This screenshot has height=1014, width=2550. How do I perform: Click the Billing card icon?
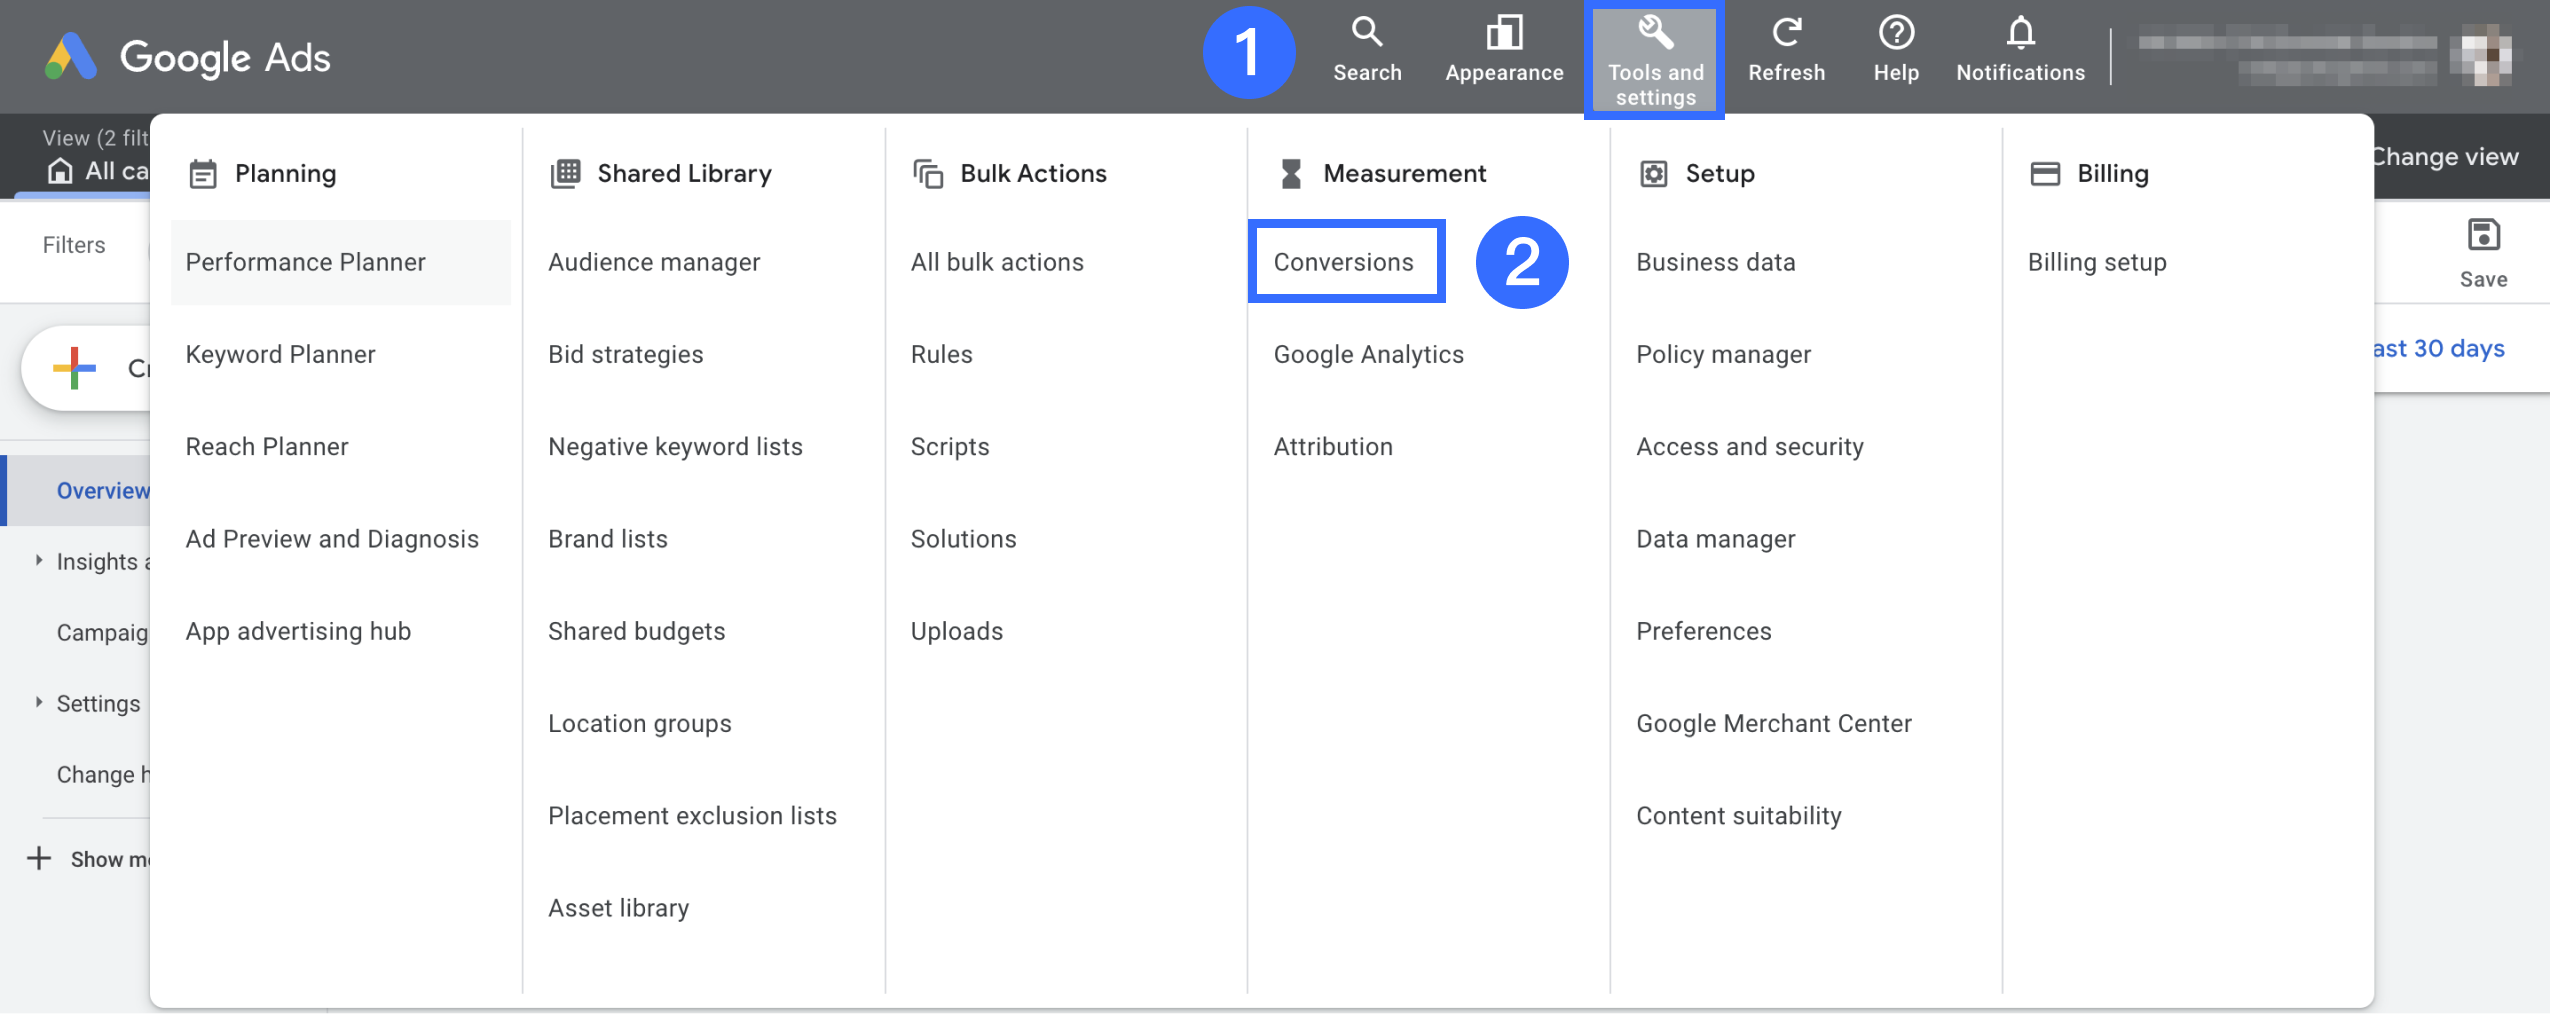pos(2045,174)
